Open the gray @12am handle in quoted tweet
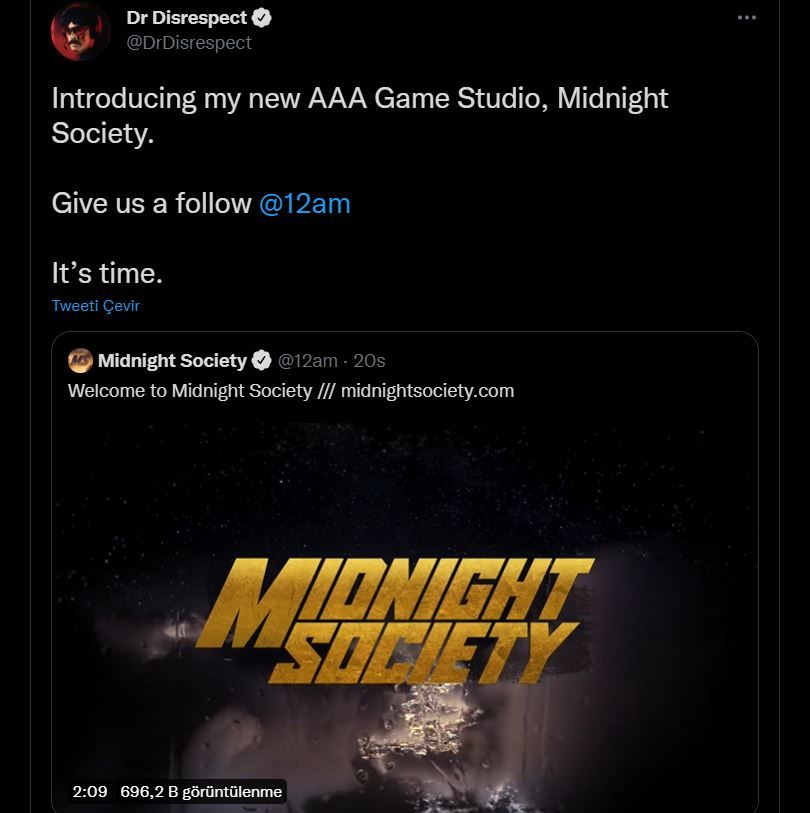 point(308,360)
